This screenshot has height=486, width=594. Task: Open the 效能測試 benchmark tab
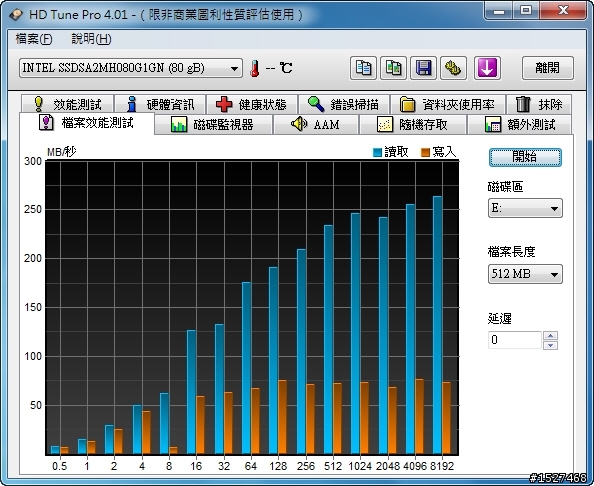67,104
